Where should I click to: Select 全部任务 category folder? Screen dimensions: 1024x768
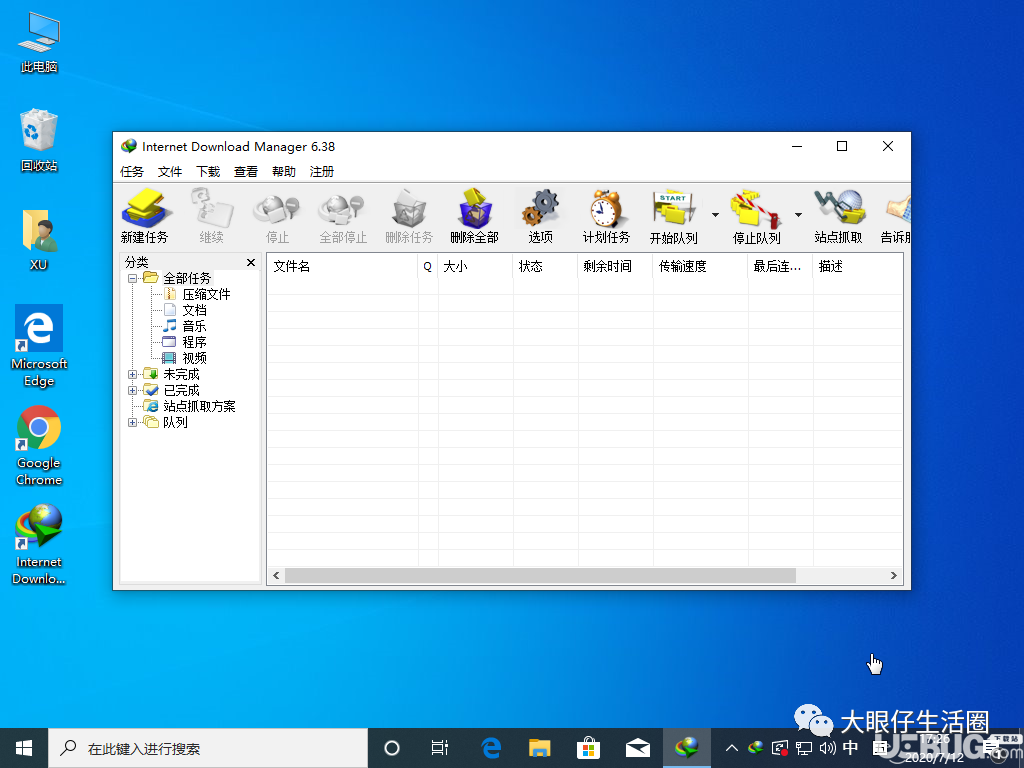178,278
